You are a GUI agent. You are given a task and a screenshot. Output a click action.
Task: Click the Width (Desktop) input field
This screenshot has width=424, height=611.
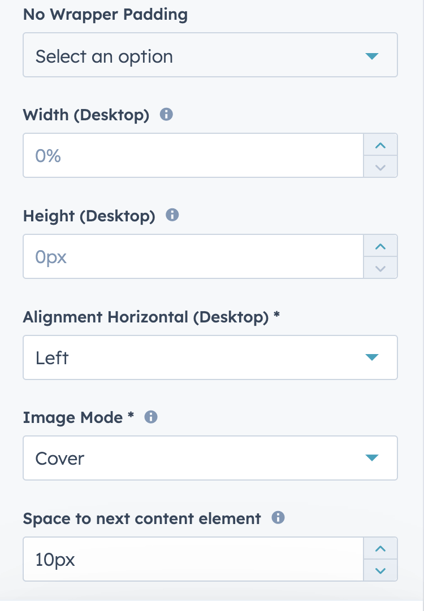click(x=193, y=155)
